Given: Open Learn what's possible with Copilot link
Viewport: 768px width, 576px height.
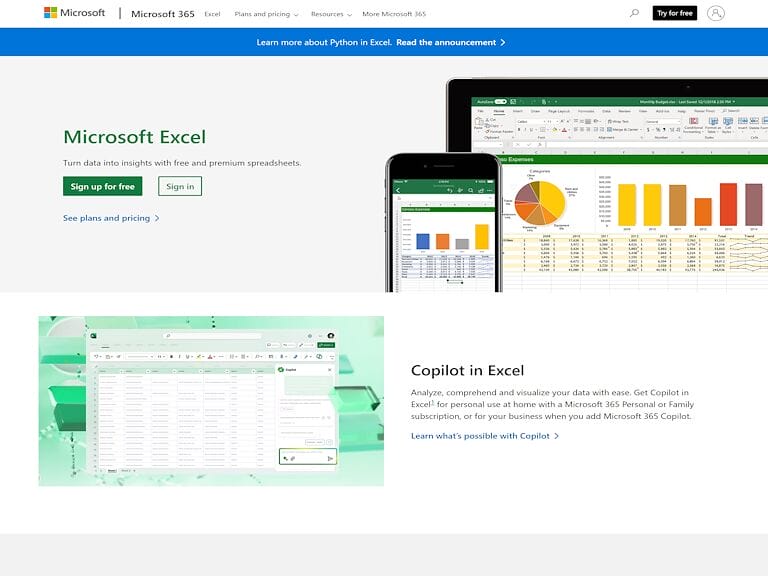Looking at the screenshot, I should coord(480,436).
